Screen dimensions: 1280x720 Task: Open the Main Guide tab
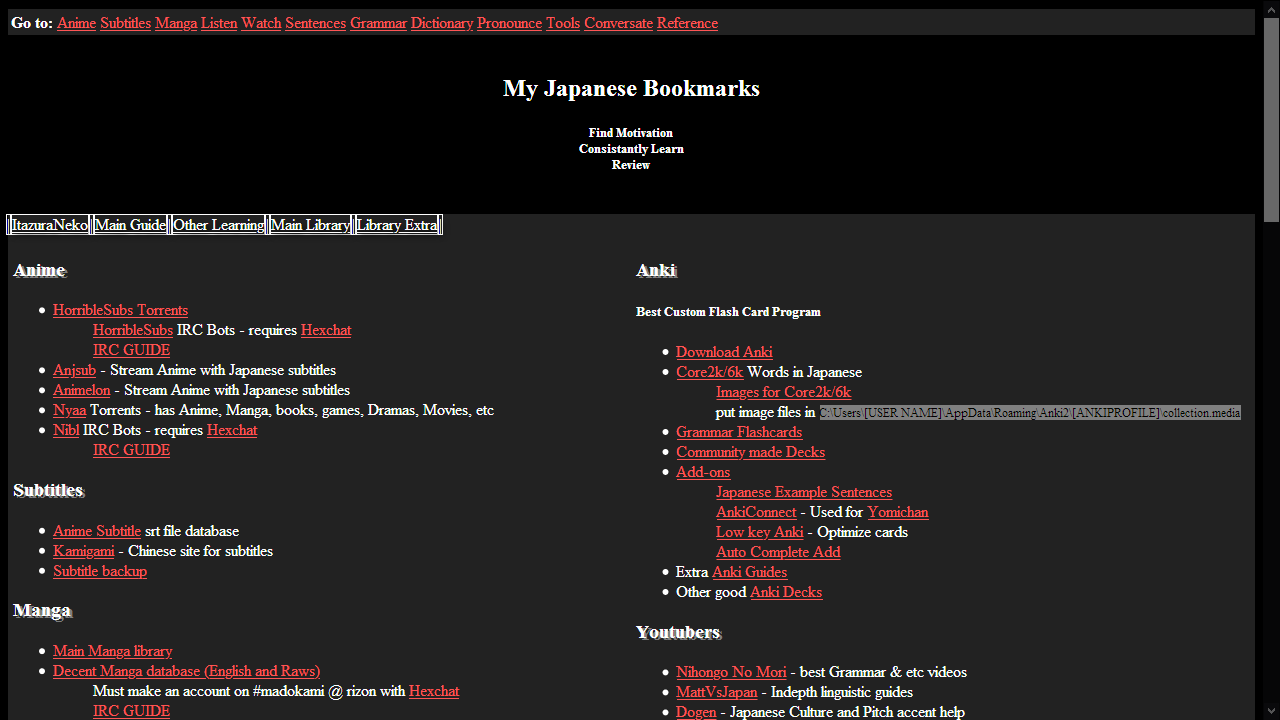coord(130,225)
